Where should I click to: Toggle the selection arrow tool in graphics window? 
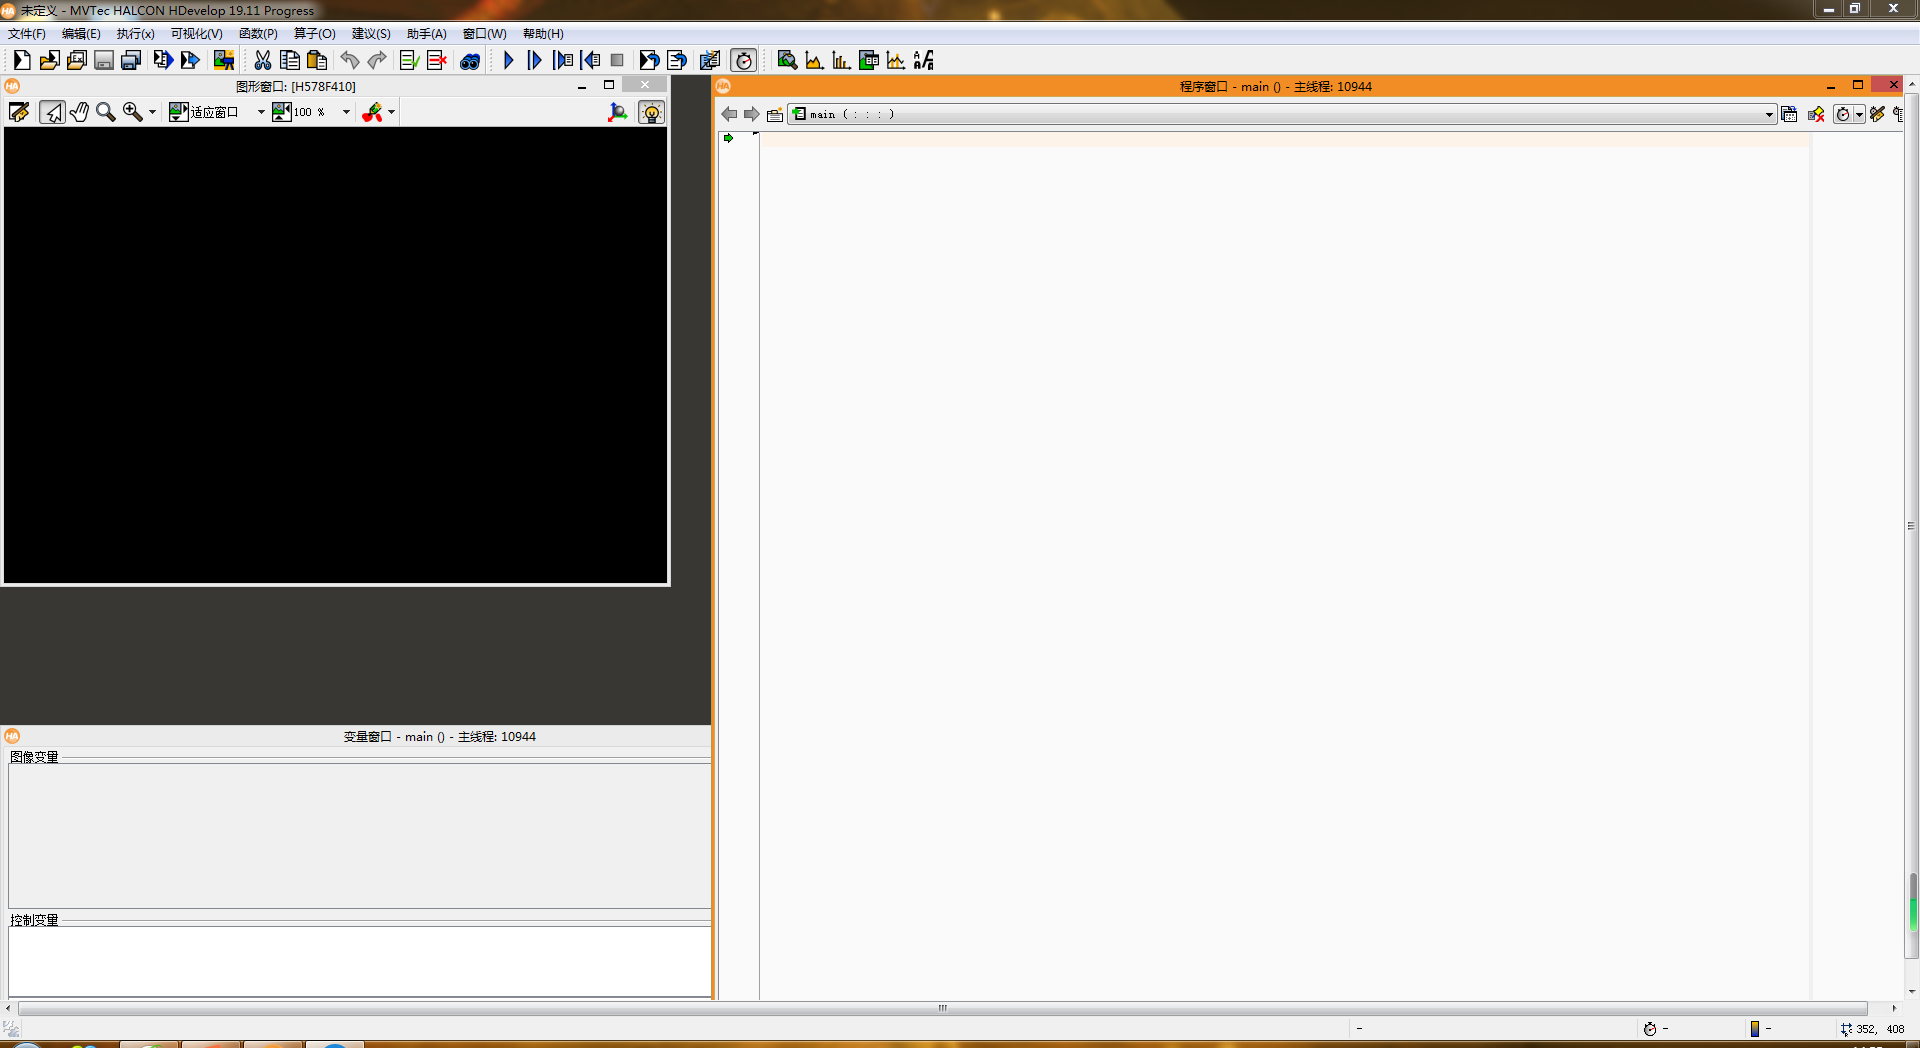[x=52, y=112]
